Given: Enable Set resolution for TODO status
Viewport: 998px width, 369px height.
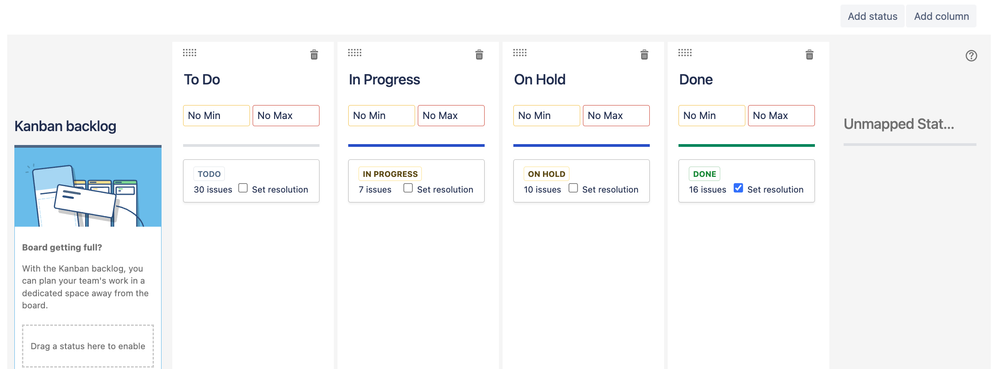Looking at the screenshot, I should click(x=243, y=188).
